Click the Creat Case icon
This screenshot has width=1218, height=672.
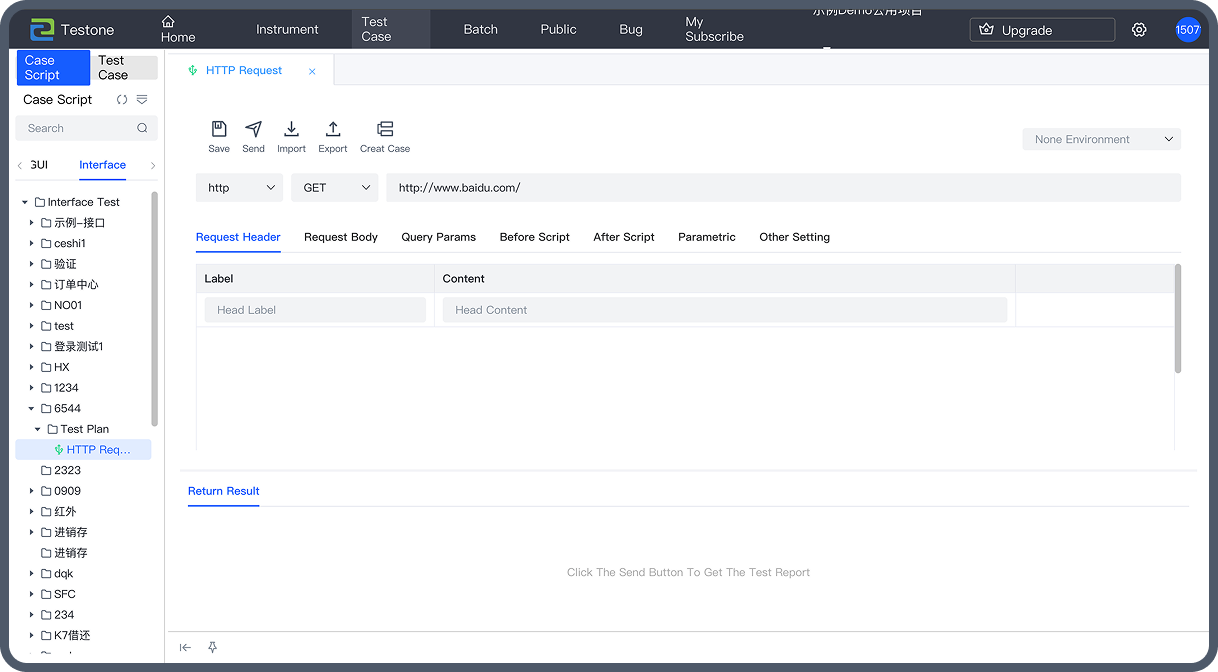click(385, 130)
